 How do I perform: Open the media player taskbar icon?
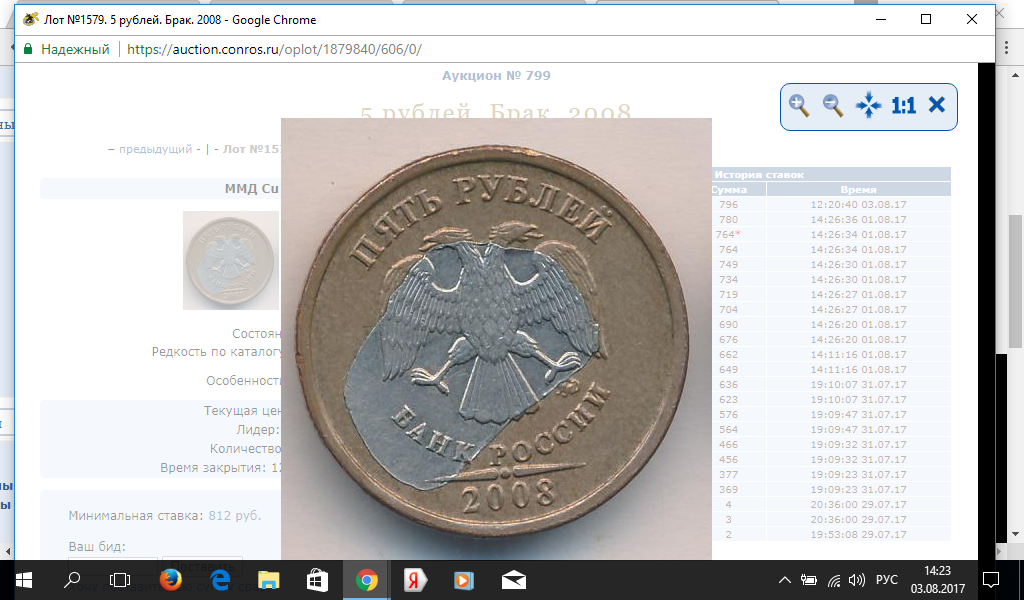click(464, 580)
